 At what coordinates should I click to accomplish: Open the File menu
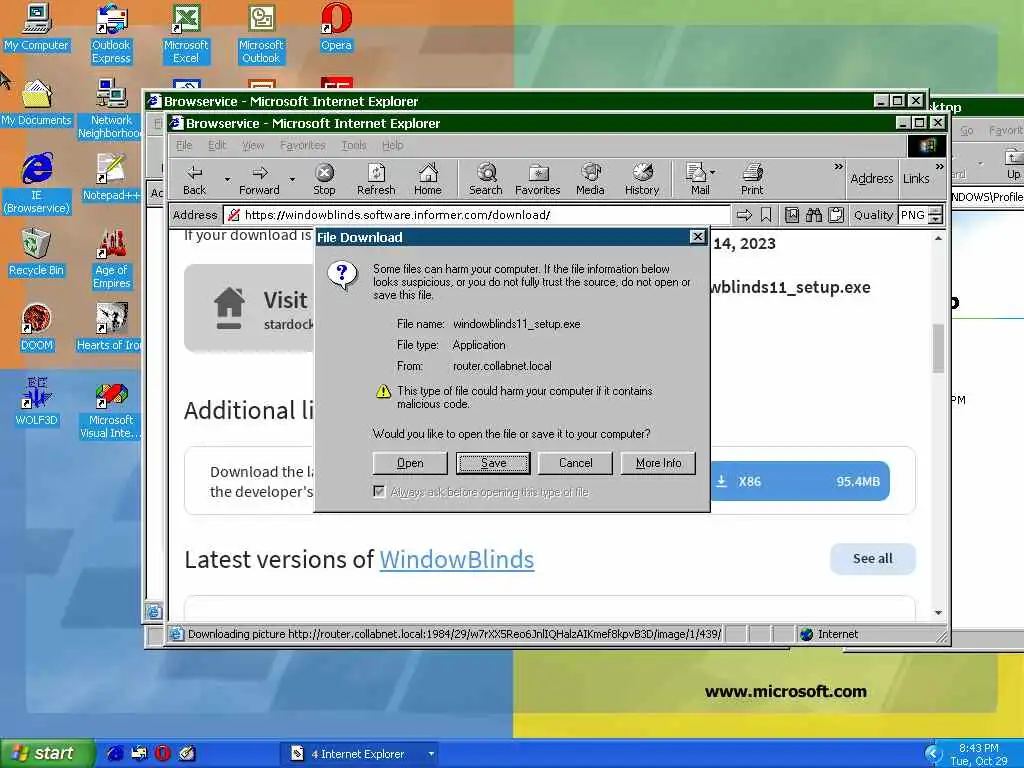(x=184, y=145)
